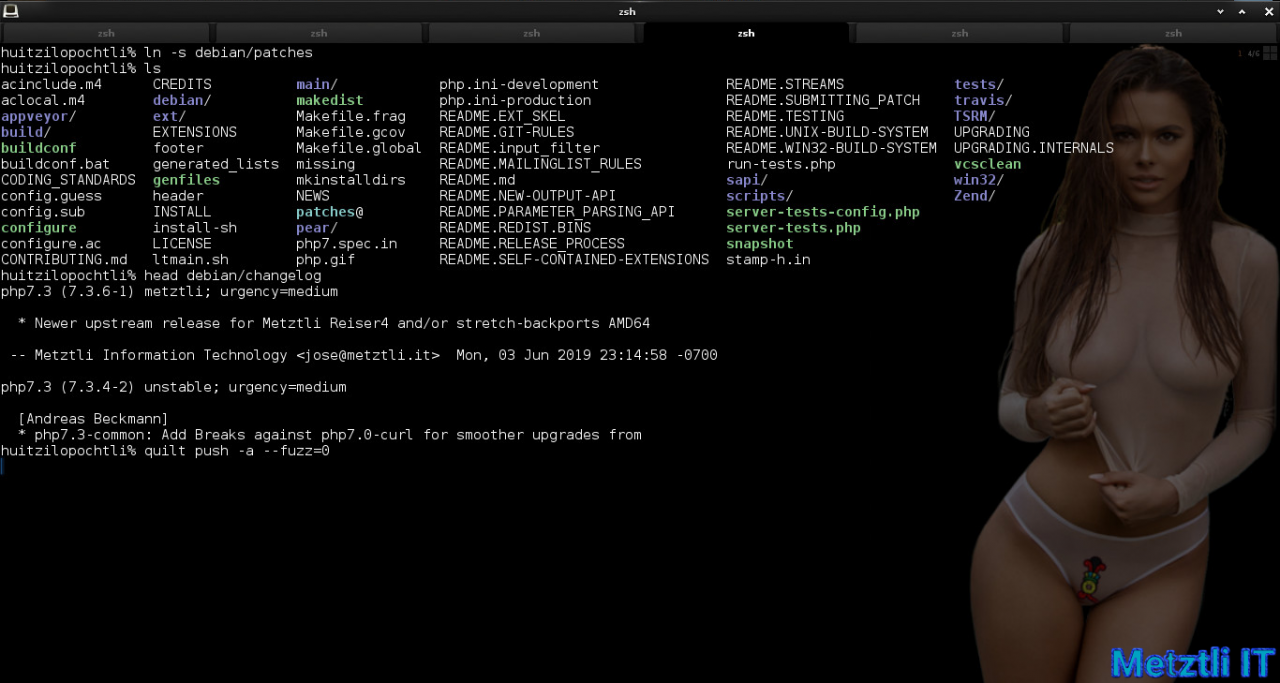Click 'snapshot' executable entry
The image size is (1280, 683).
760,244
